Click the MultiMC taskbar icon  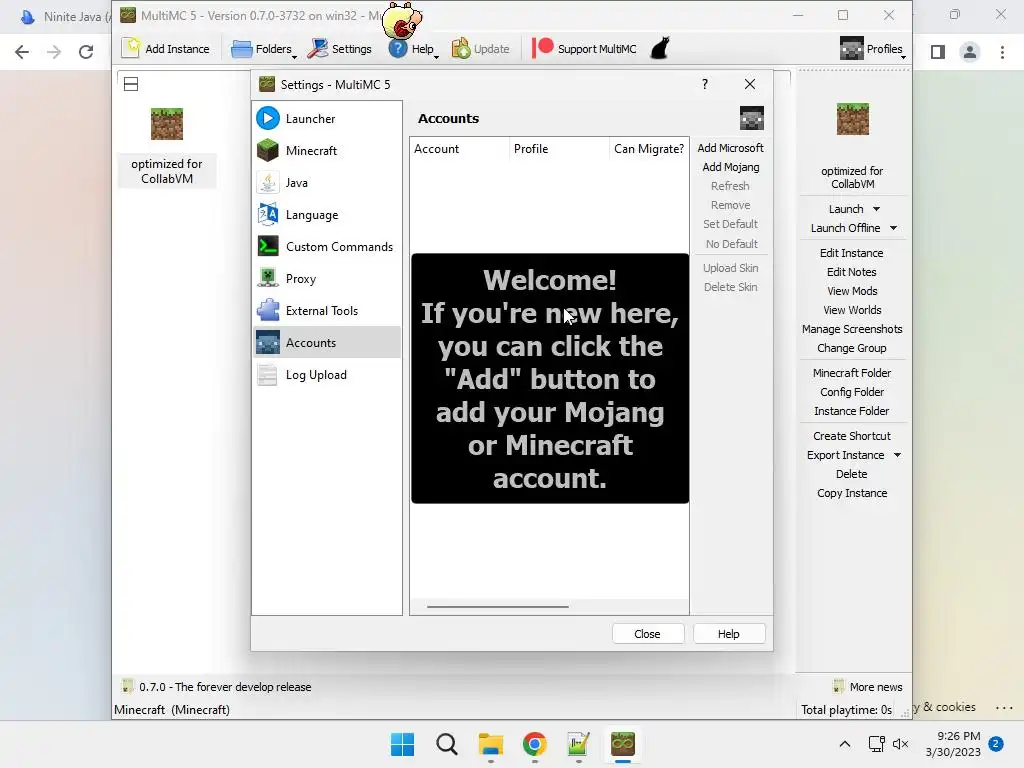(x=623, y=744)
